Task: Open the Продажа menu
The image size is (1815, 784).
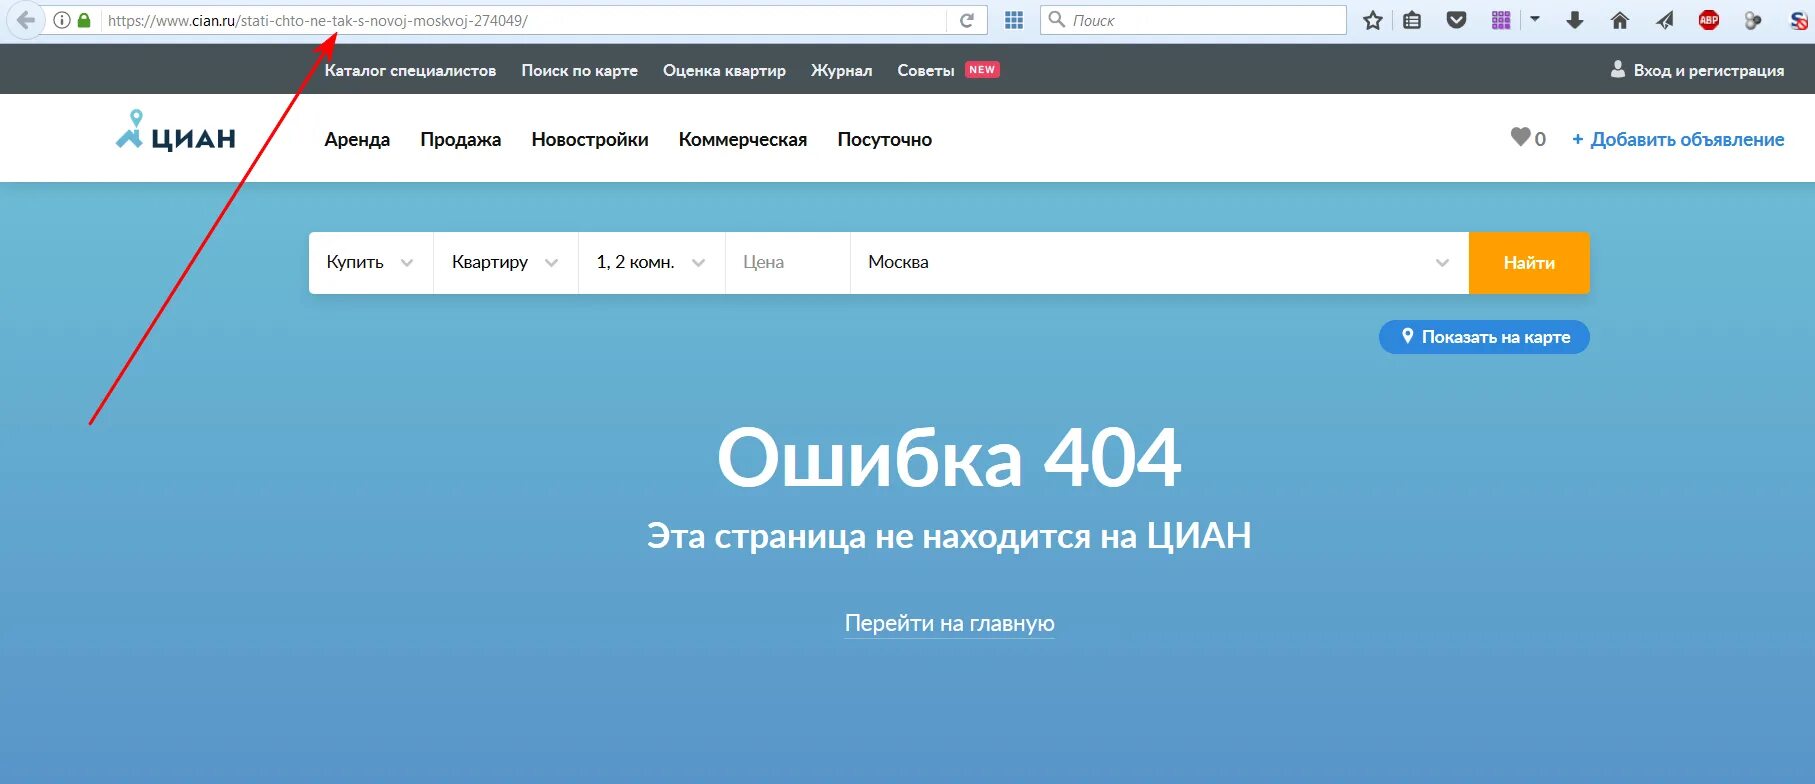Action: click(x=460, y=139)
